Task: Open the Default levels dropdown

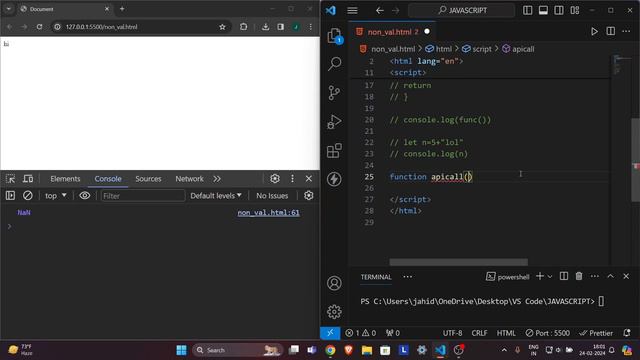Action: [216, 196]
